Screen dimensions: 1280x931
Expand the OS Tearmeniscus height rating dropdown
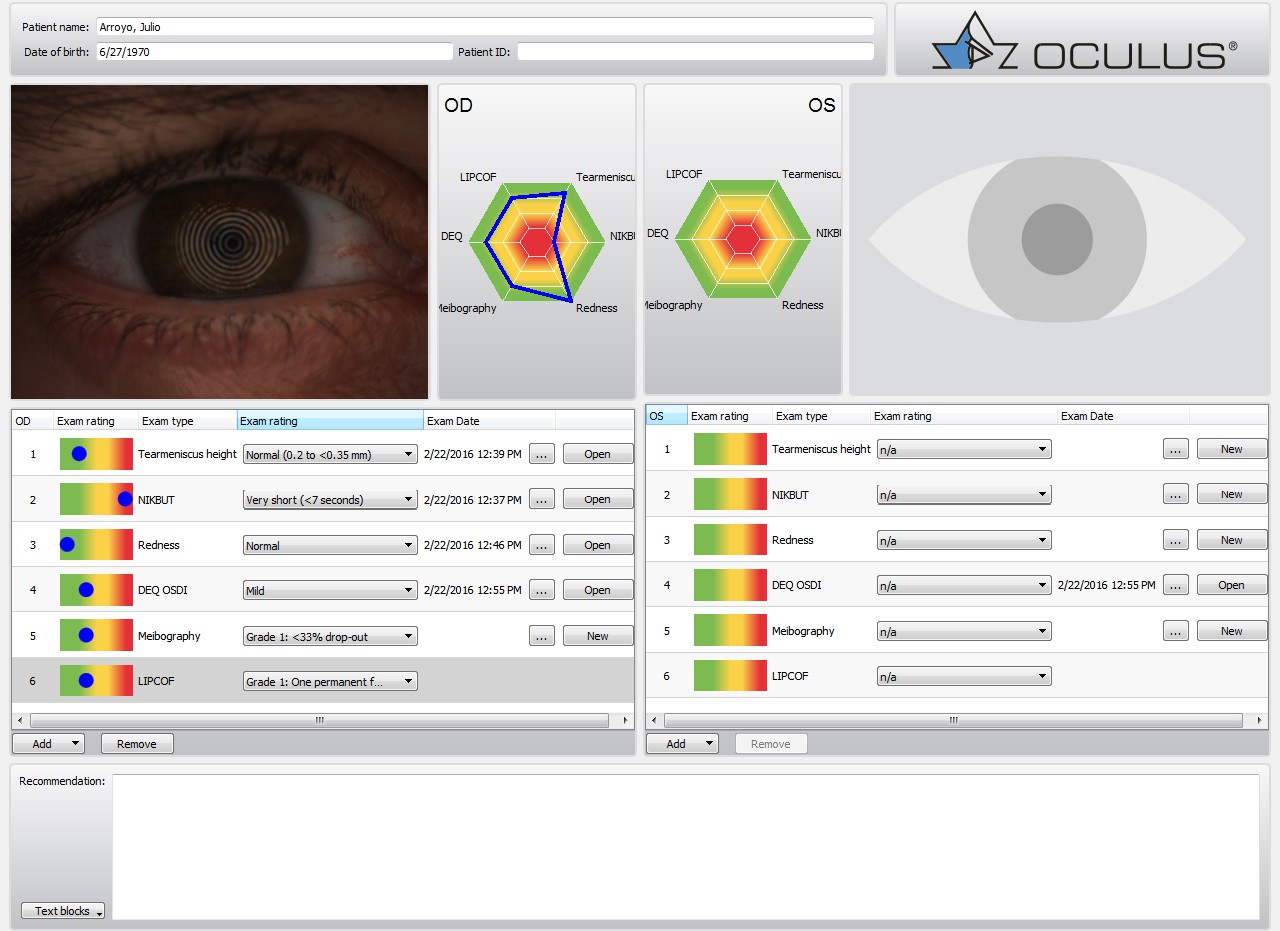click(x=964, y=450)
